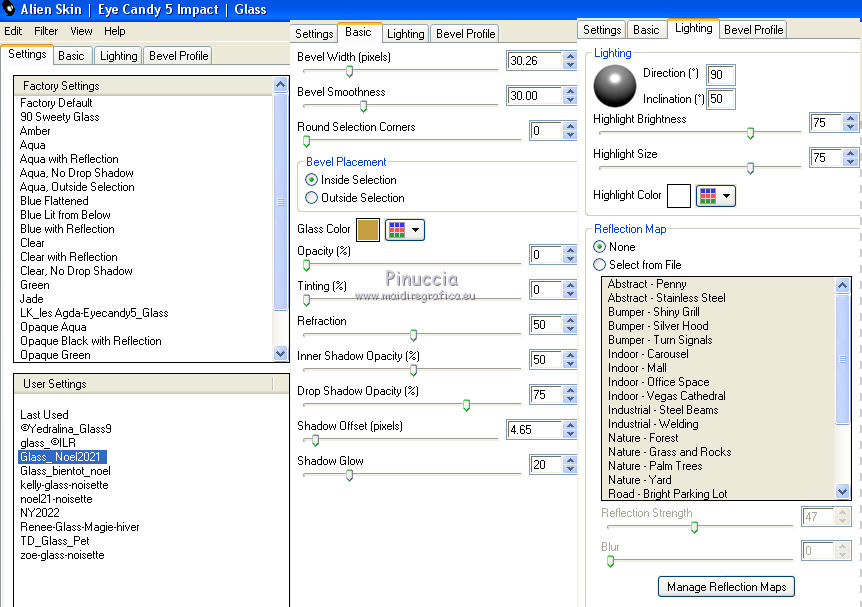Screen dimensions: 862x607
Task: Click the white Highlight Color swatch
Action: (679, 196)
